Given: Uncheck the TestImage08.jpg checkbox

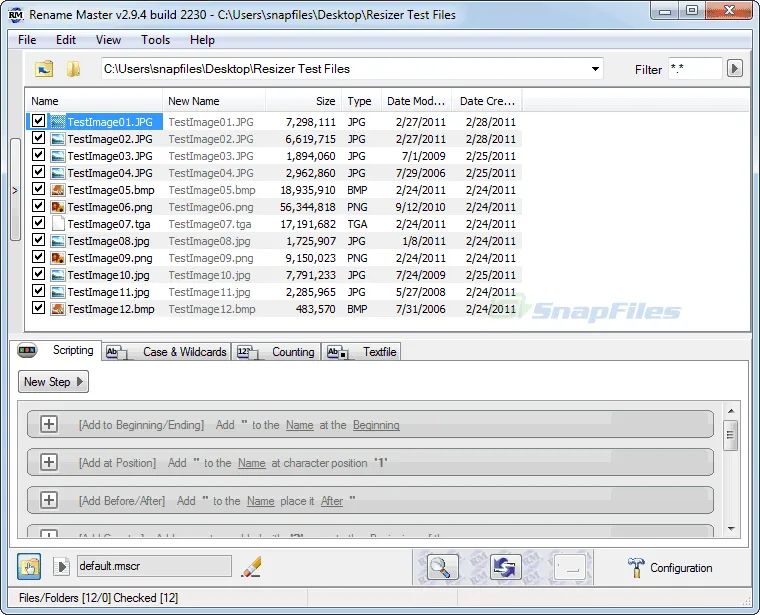Looking at the screenshot, I should pyautogui.click(x=38, y=239).
